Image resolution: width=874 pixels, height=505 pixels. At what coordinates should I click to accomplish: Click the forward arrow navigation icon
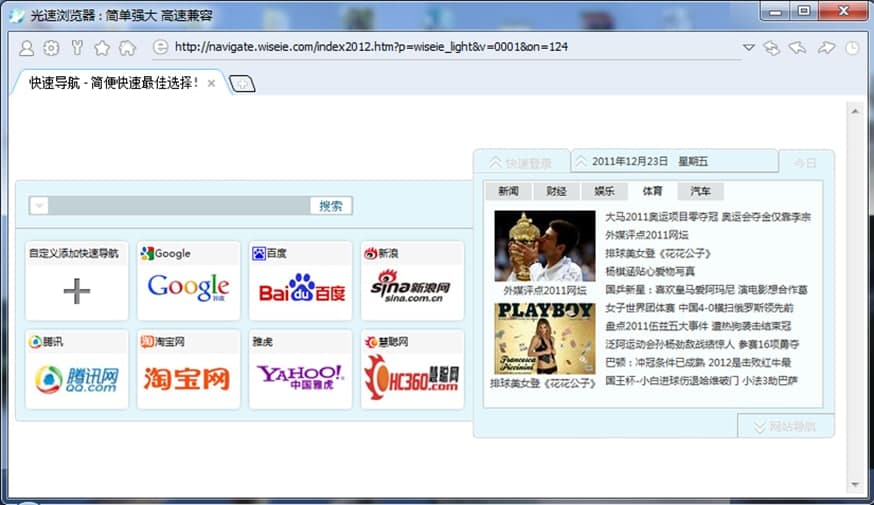click(826, 48)
